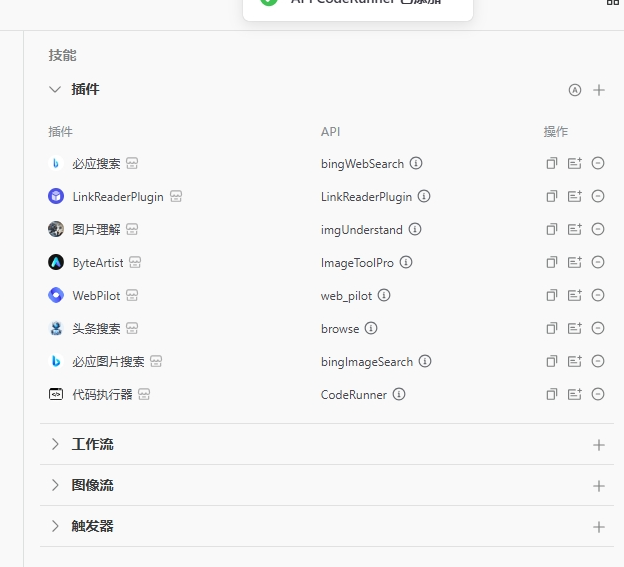Copy the bingWebSearch API name
The height and width of the screenshot is (567, 624).
552,163
